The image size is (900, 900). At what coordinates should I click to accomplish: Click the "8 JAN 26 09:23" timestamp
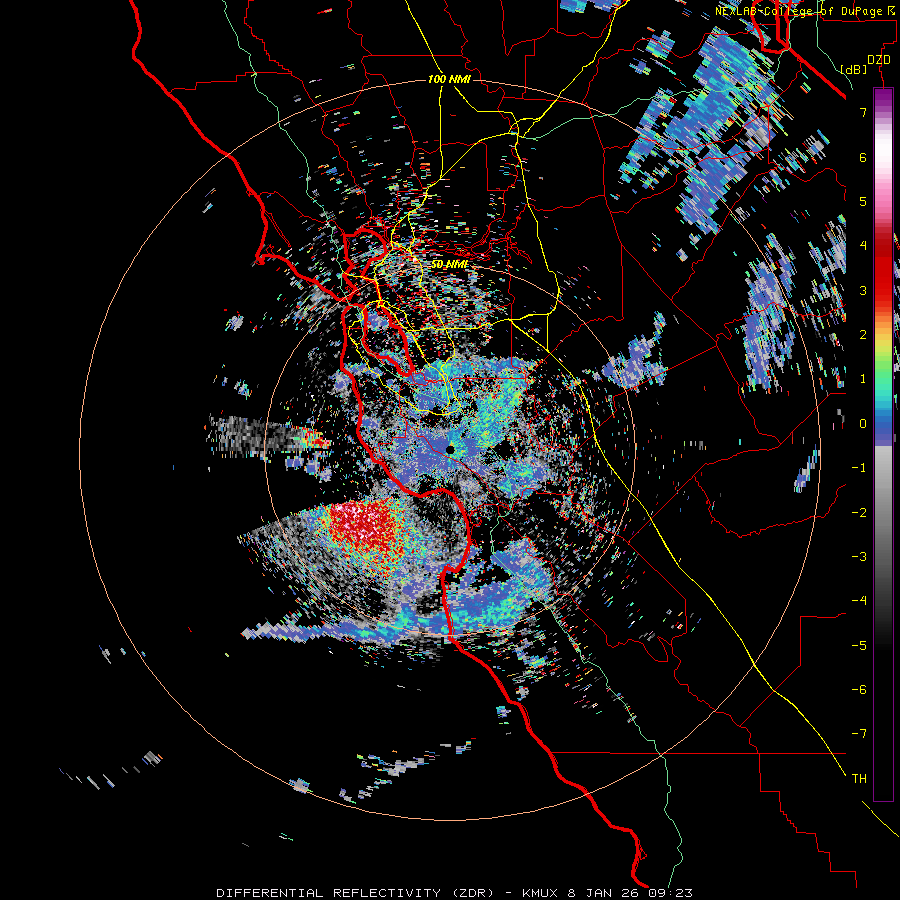point(630,893)
